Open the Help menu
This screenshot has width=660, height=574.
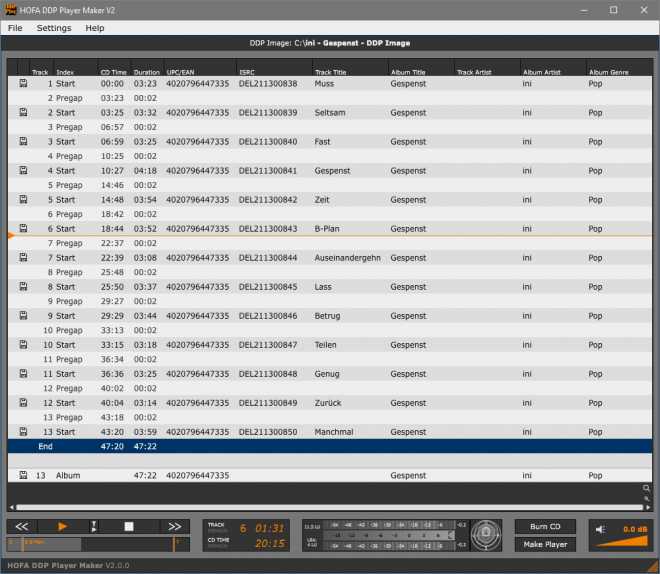(x=95, y=28)
